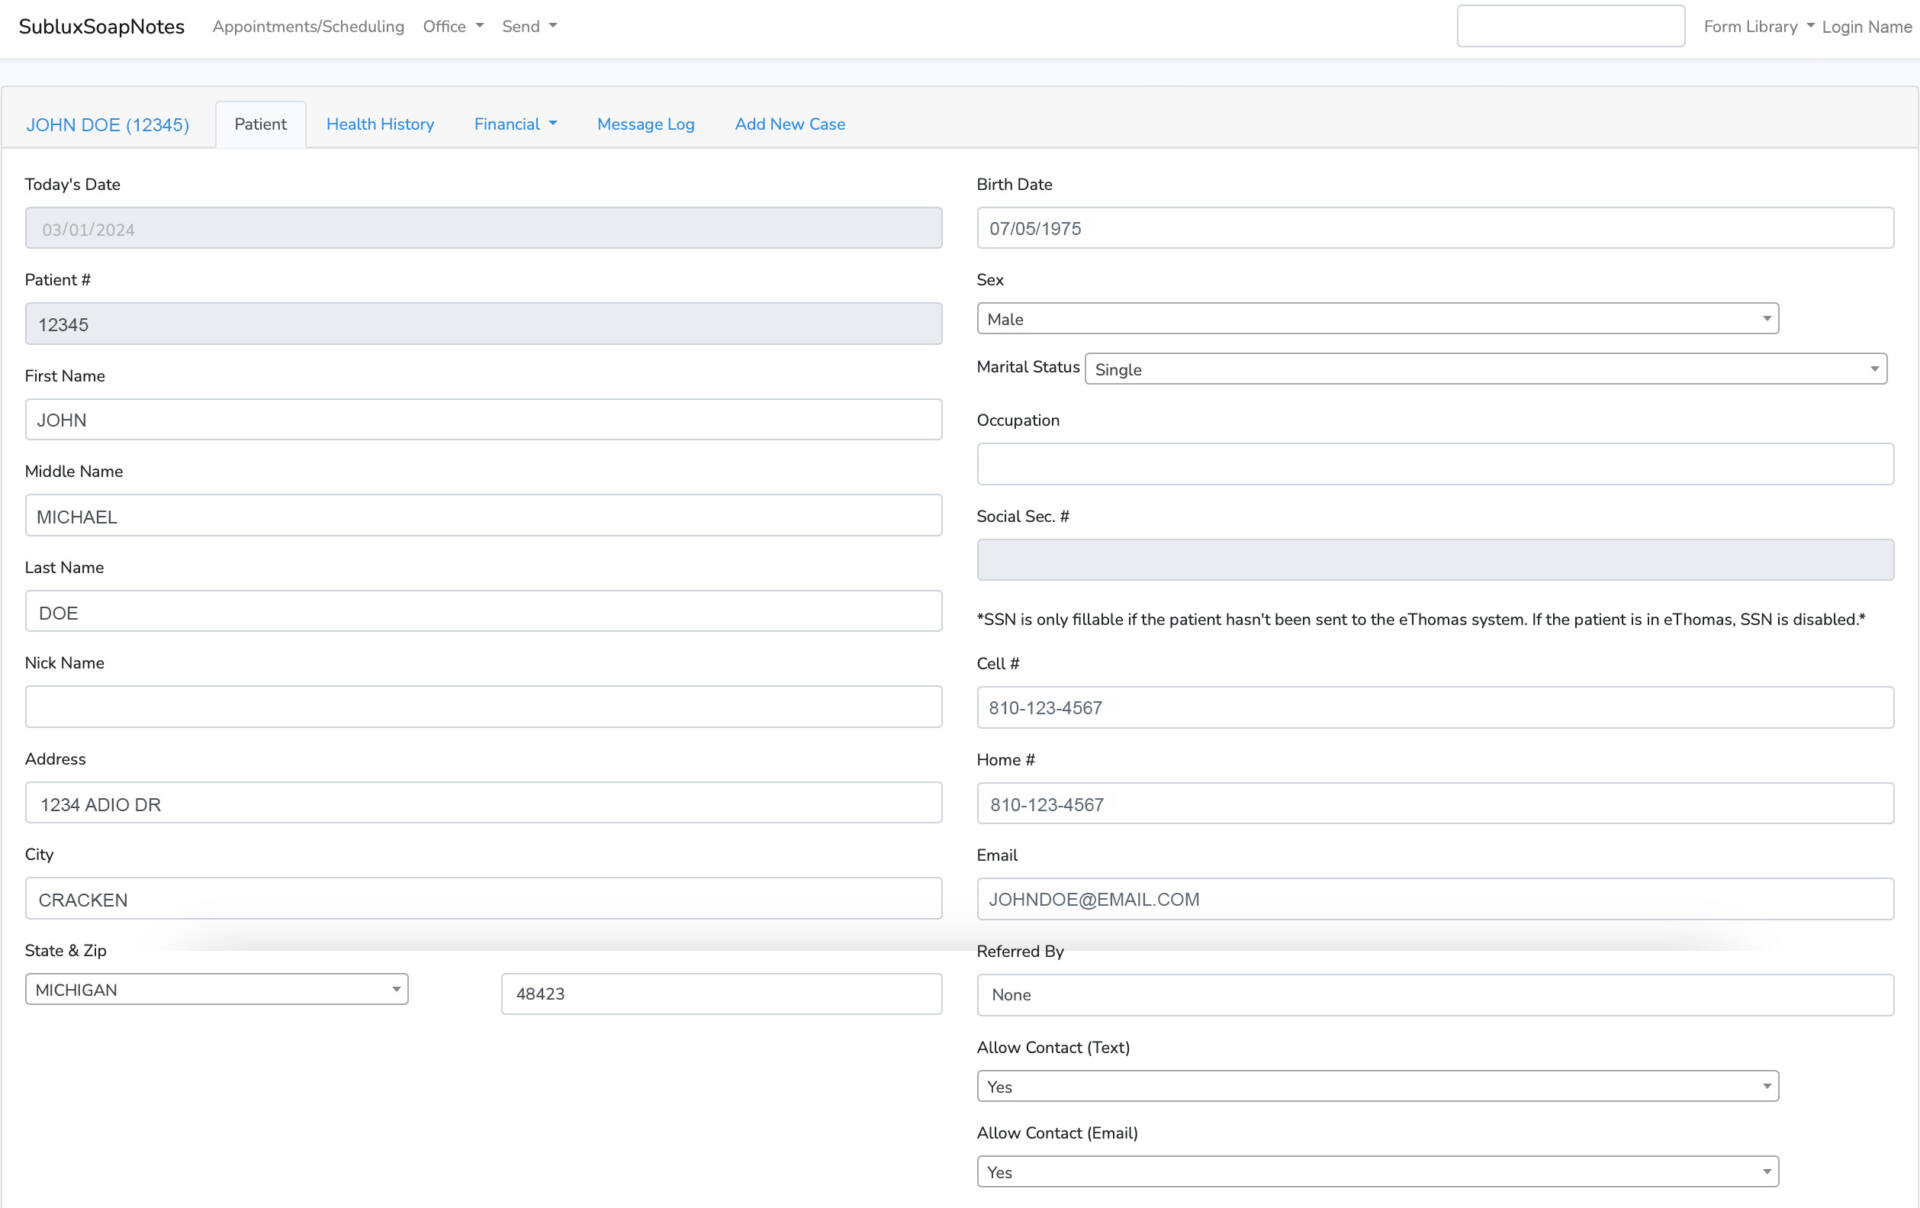
Task: Open the Form Library dropdown
Action: point(1759,27)
